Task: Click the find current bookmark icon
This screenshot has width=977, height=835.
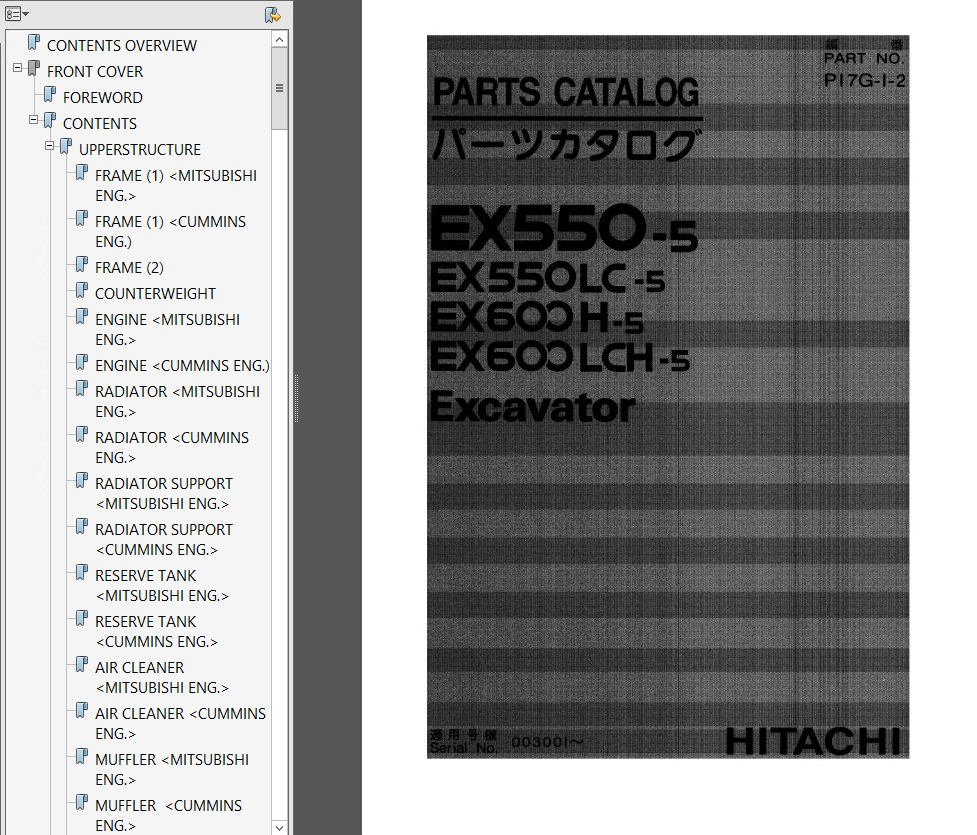Action: tap(272, 14)
